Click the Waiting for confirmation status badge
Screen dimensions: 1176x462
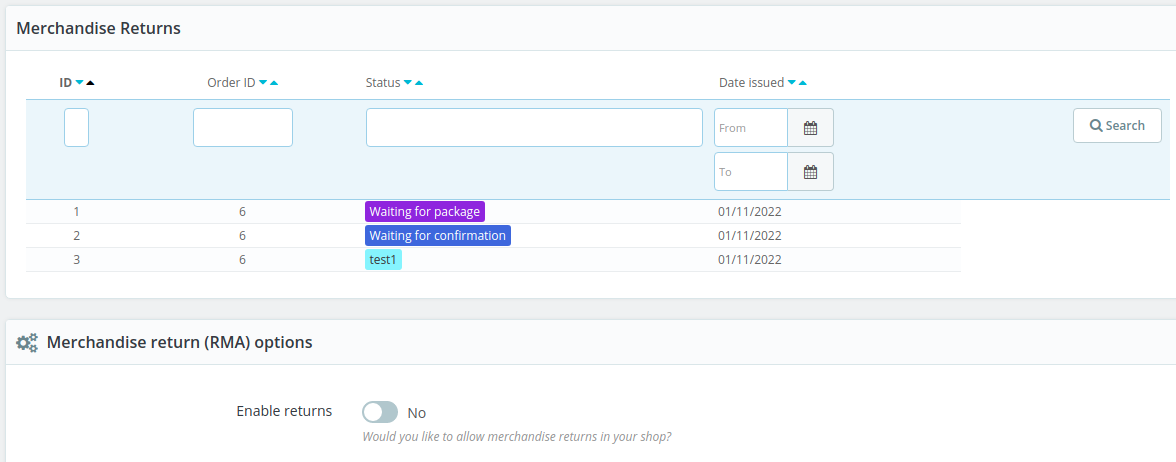[438, 236]
